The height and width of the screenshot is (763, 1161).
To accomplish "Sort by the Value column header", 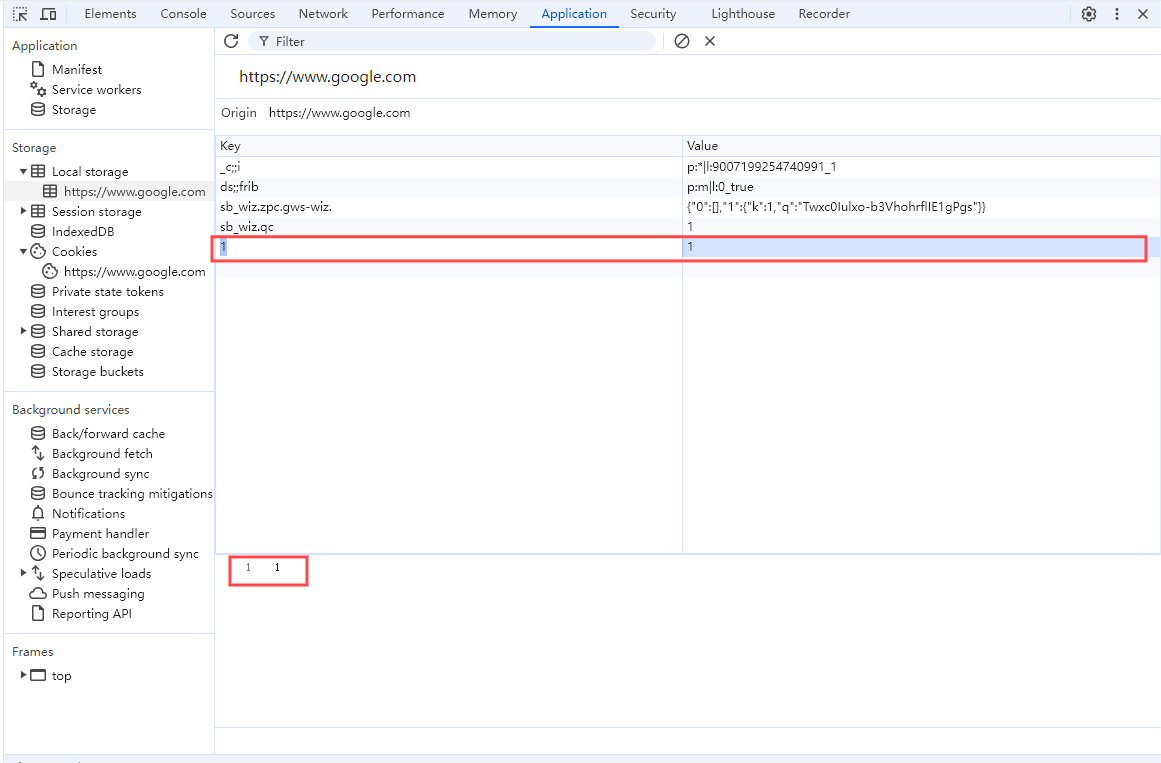I will tap(921, 146).
